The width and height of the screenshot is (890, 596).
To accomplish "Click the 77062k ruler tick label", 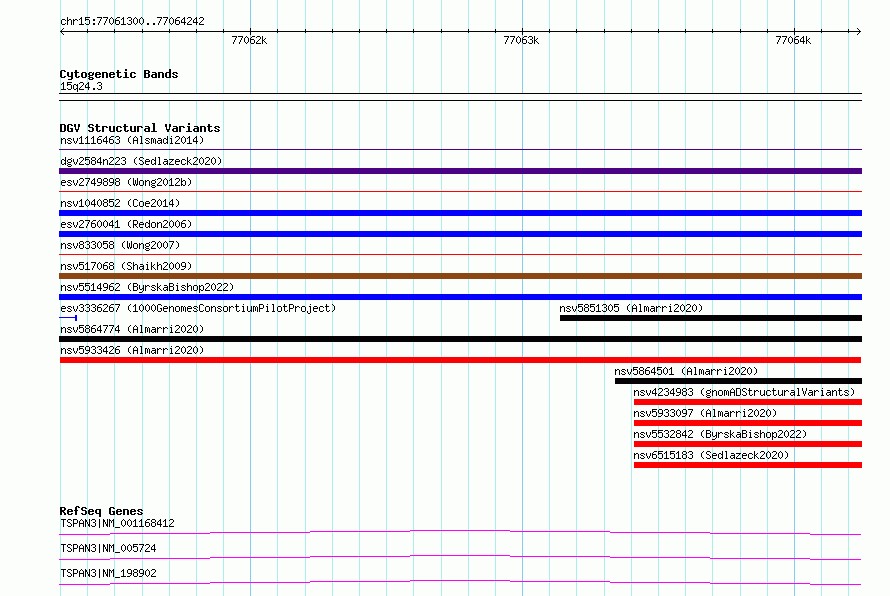I will point(249,40).
